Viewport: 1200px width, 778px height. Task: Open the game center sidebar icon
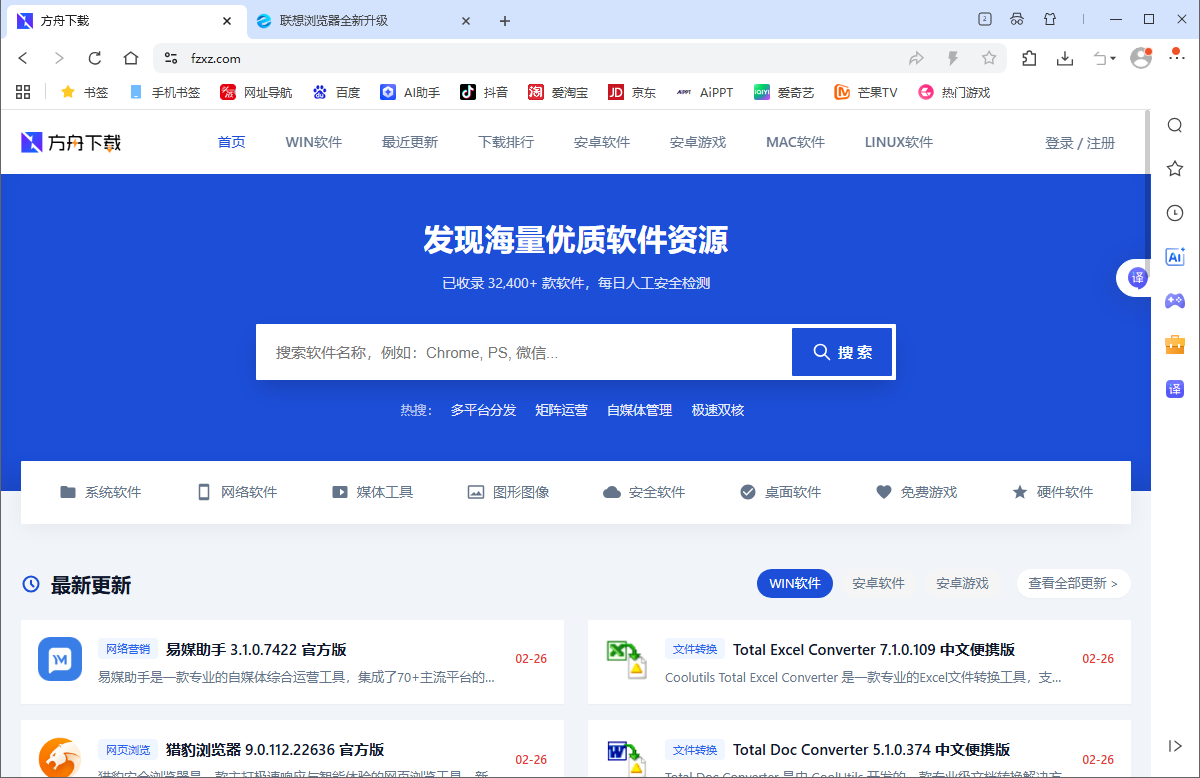(x=1174, y=300)
